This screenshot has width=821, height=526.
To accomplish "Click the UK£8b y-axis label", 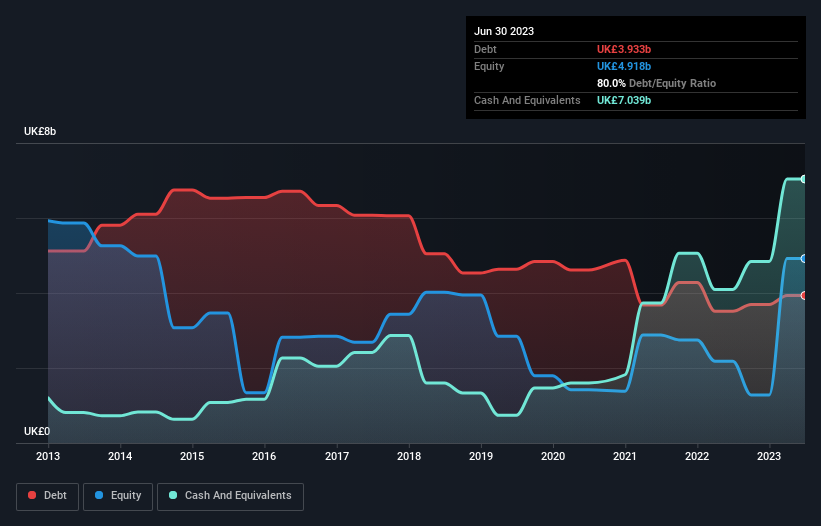I will click(40, 131).
